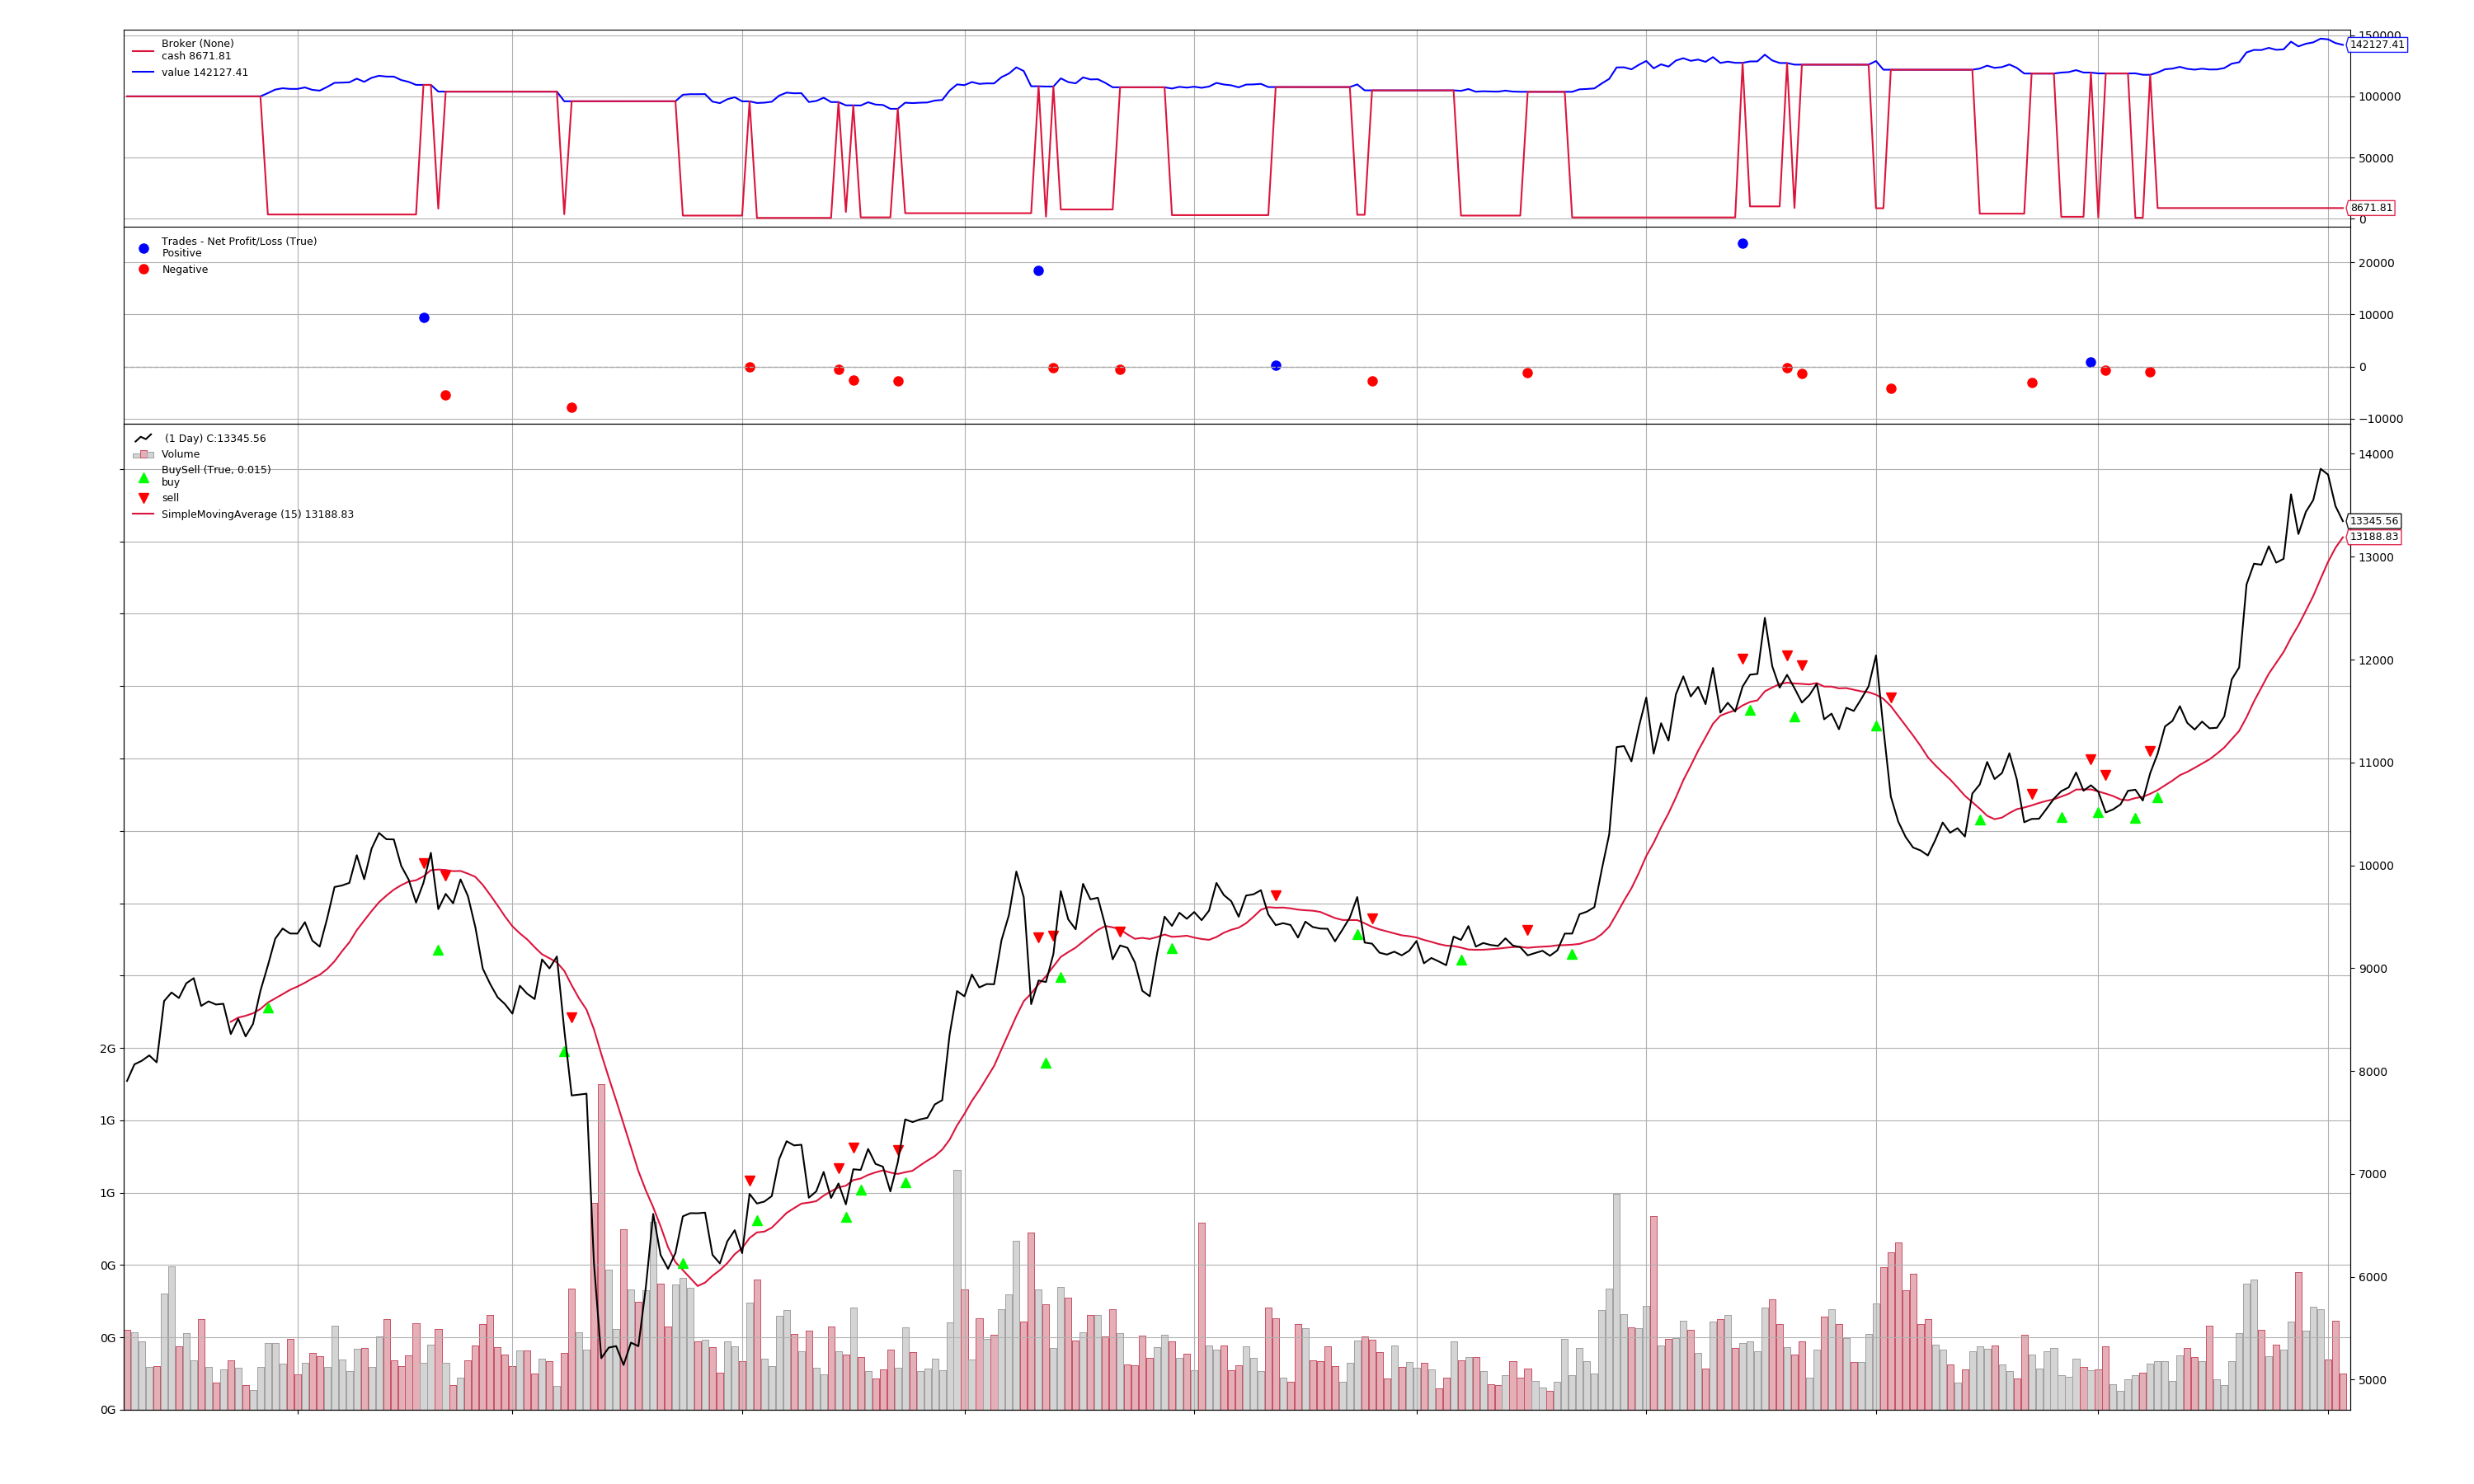This screenshot has width=2474, height=1484.
Task: Click the red cash line legend swatch
Action: pos(143,51)
